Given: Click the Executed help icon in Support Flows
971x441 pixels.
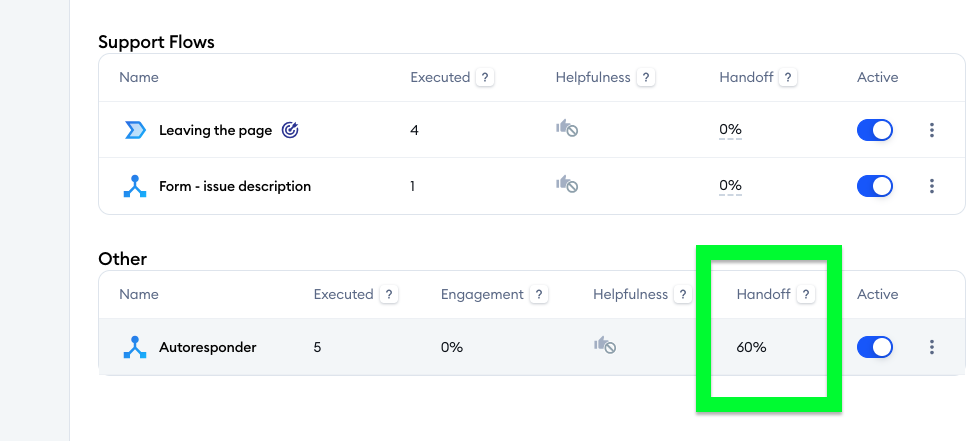Looking at the screenshot, I should point(485,77).
